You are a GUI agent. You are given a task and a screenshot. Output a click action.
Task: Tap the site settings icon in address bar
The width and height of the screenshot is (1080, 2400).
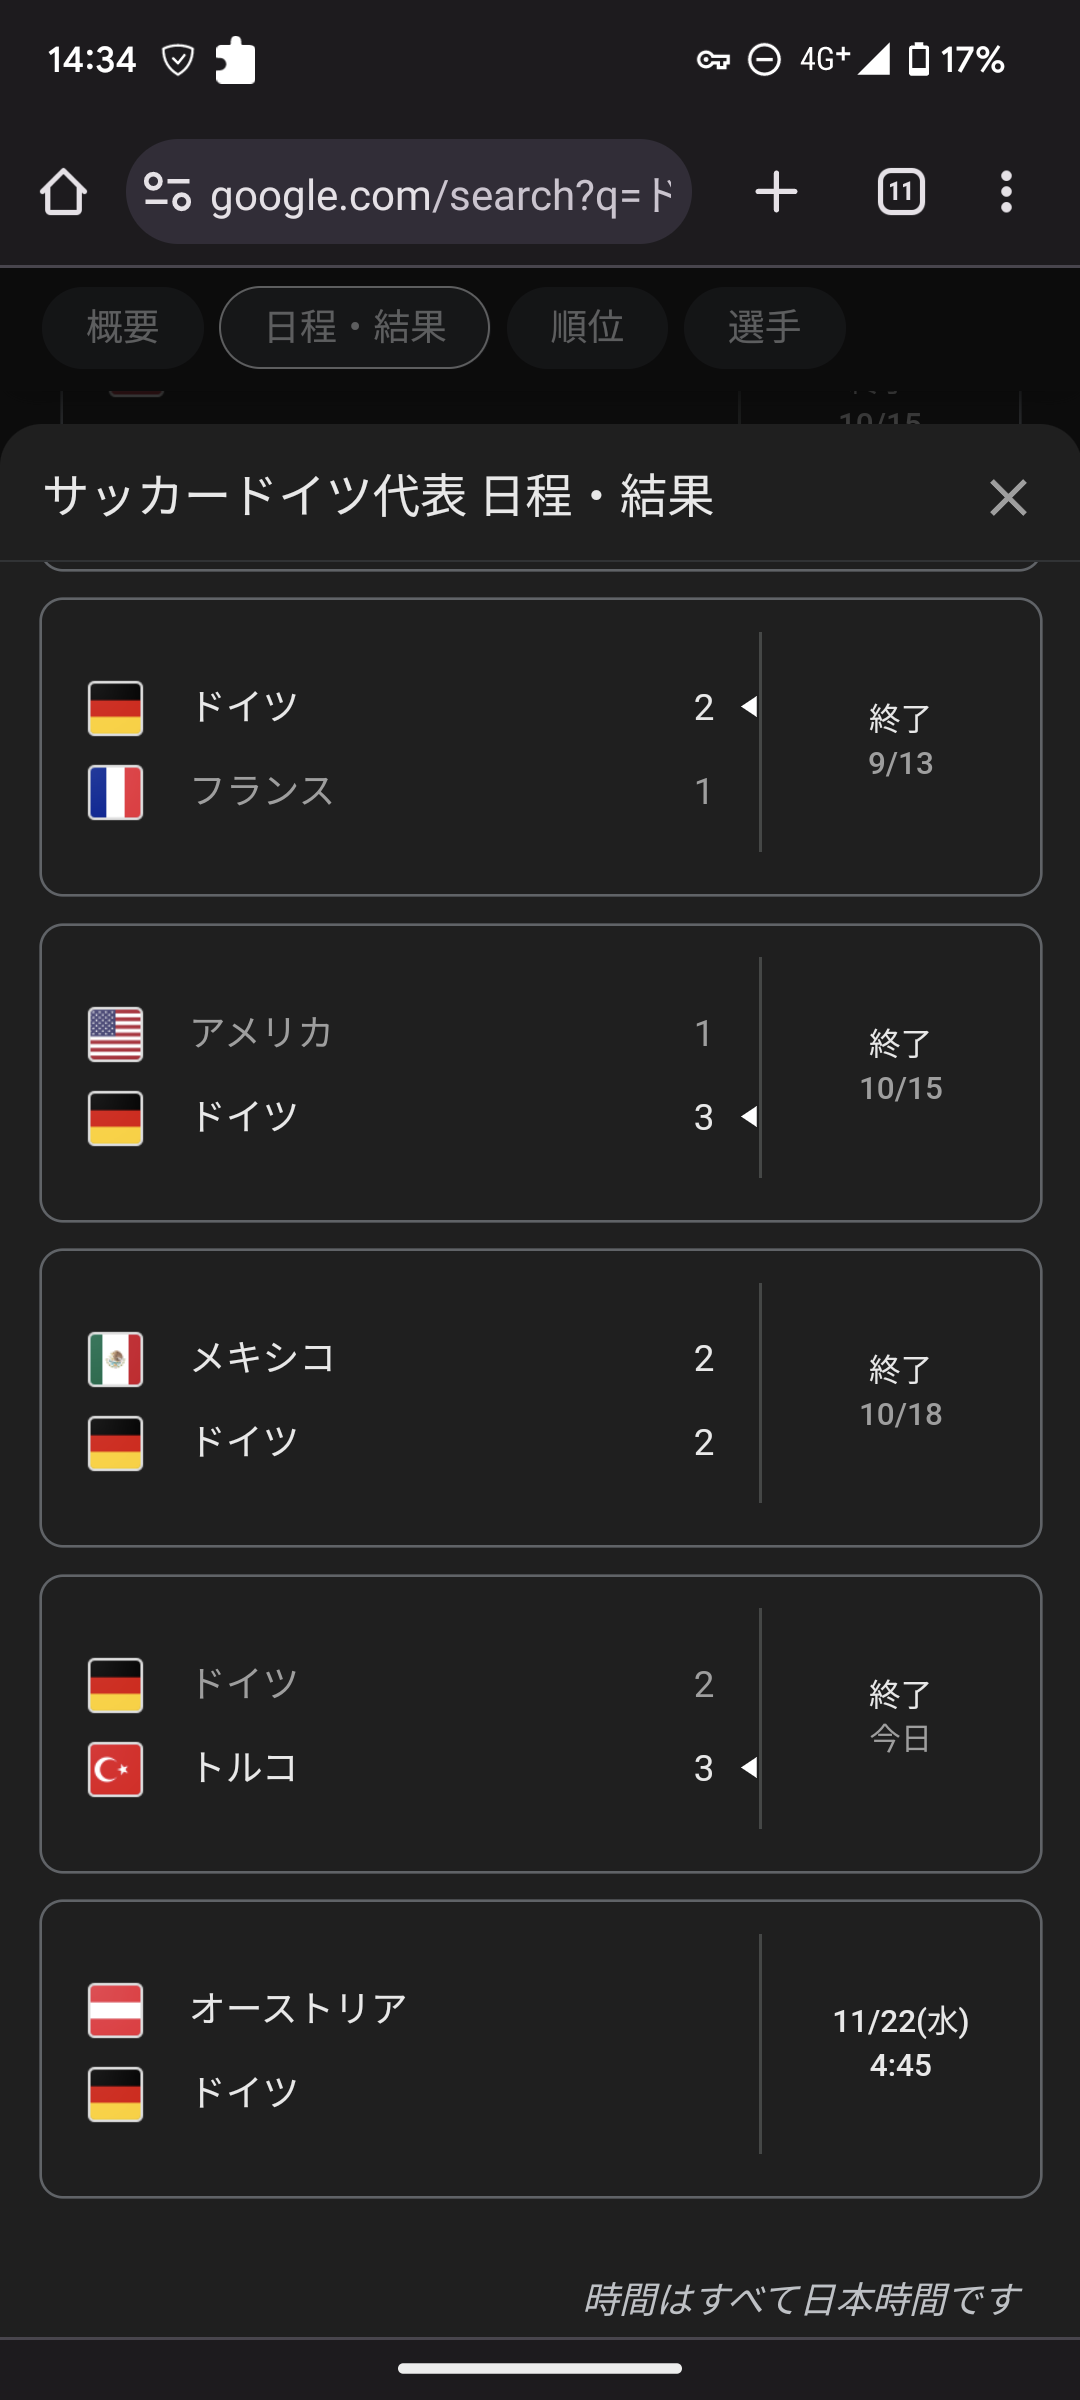tap(167, 192)
